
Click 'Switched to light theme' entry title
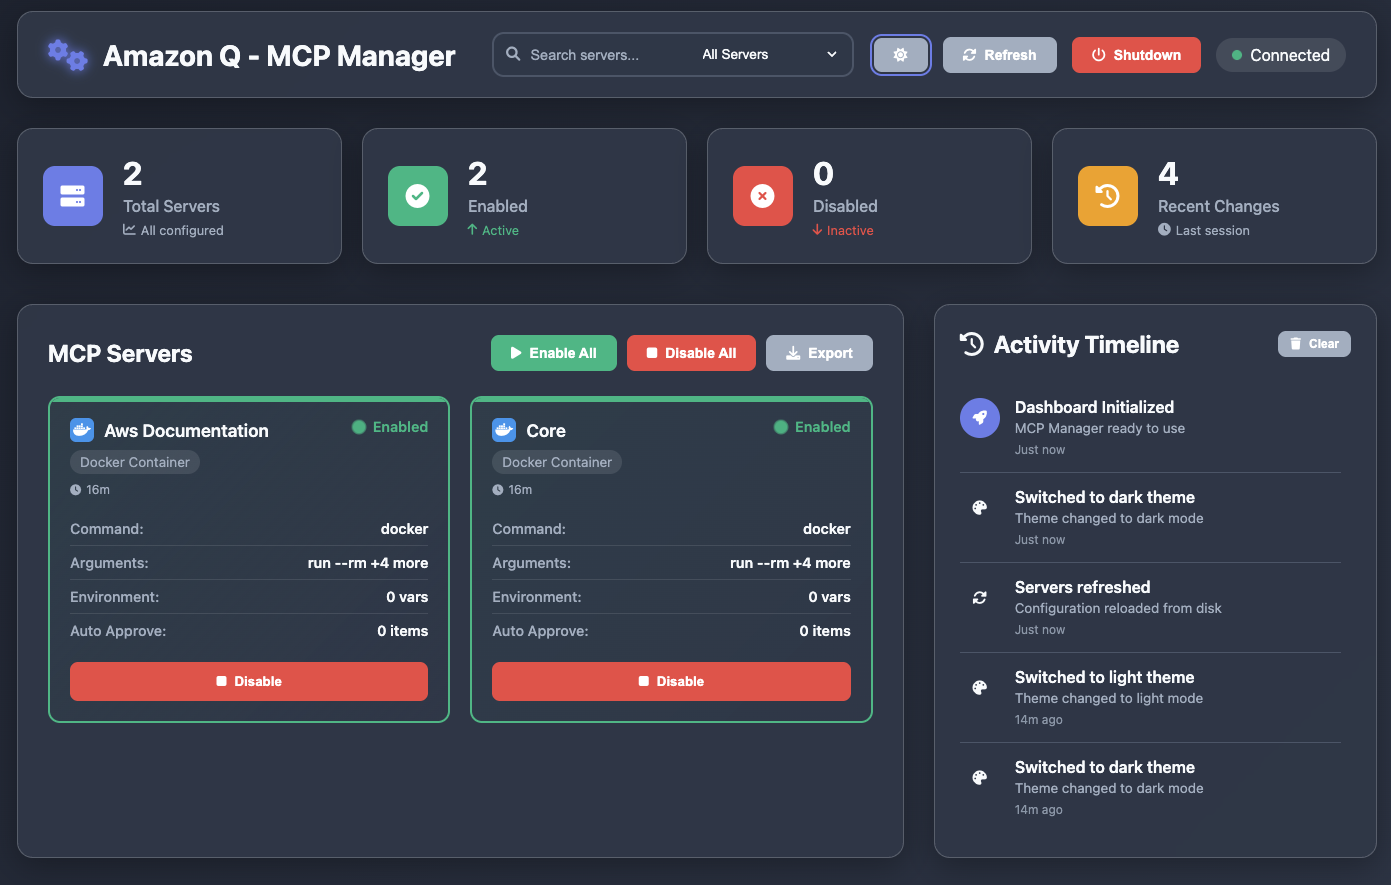pos(1104,677)
